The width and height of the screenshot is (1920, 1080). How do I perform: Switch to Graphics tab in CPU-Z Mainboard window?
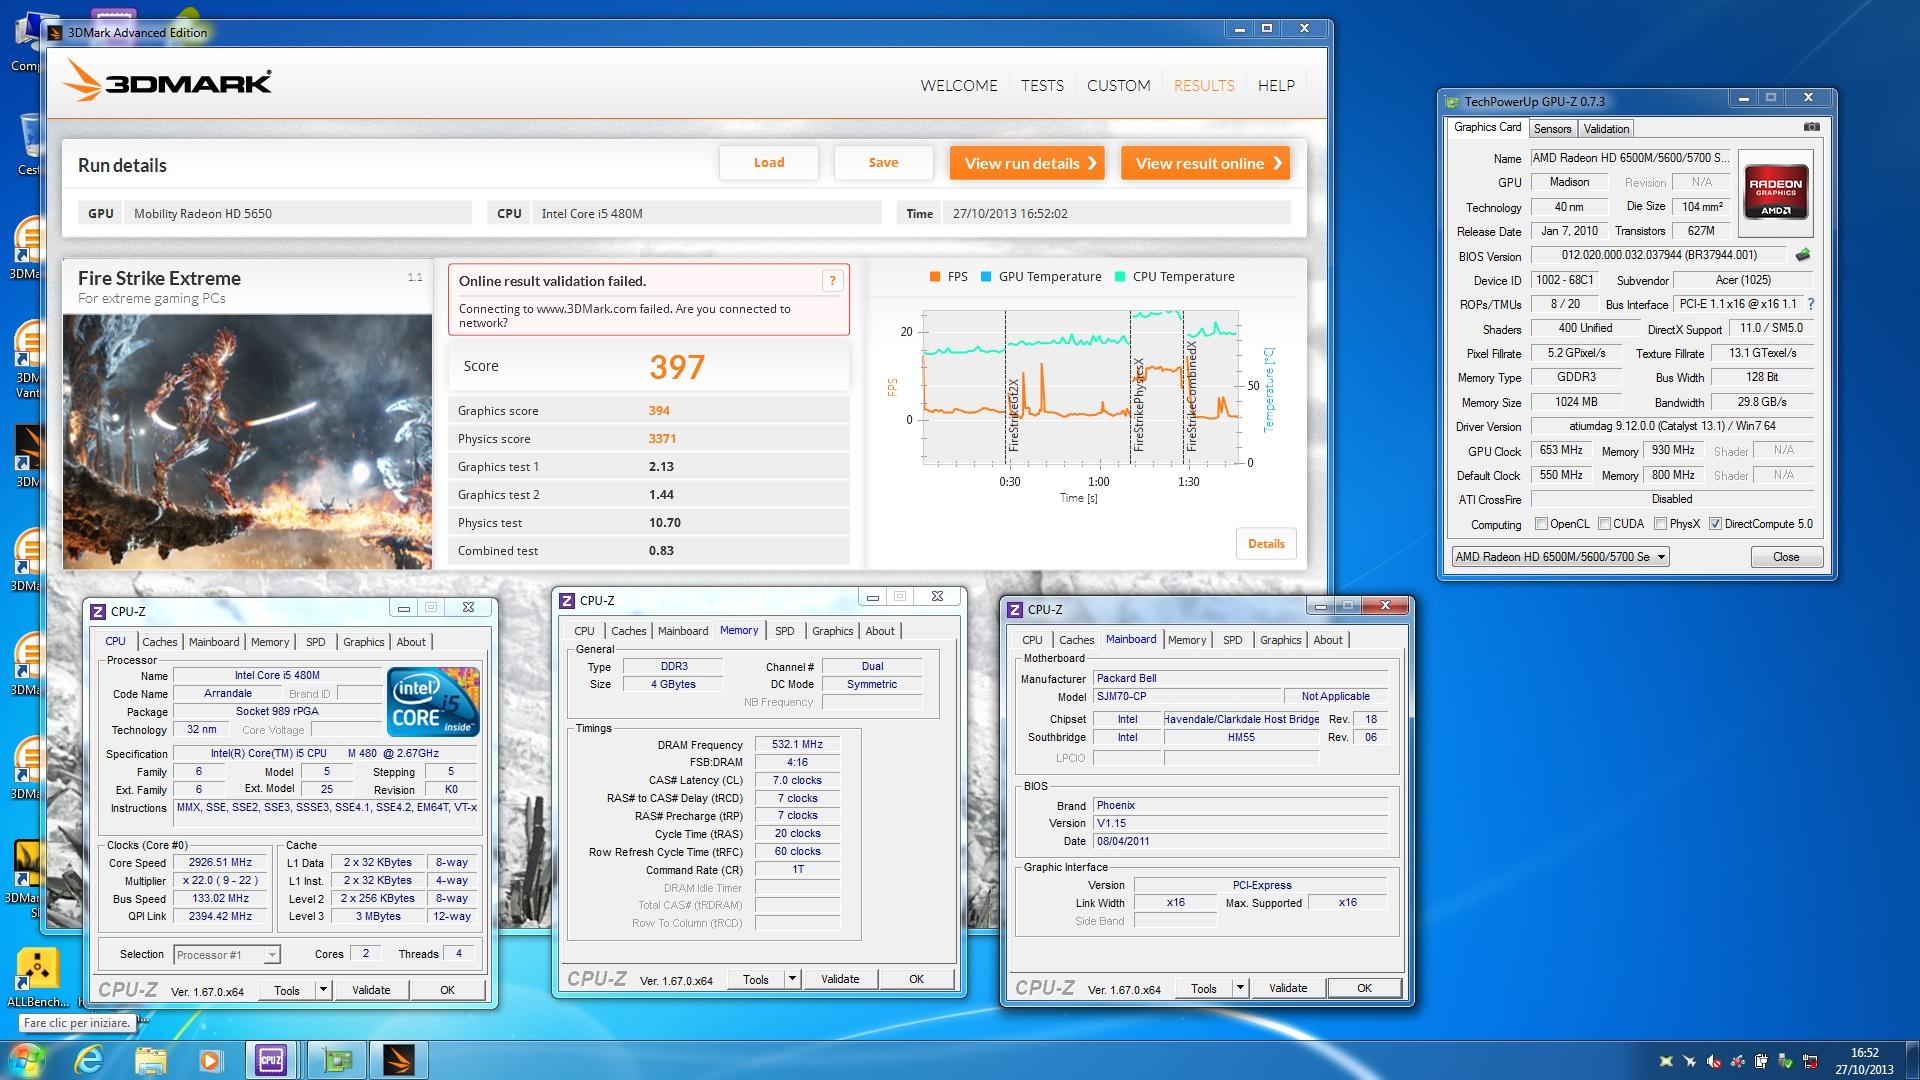[1280, 640]
